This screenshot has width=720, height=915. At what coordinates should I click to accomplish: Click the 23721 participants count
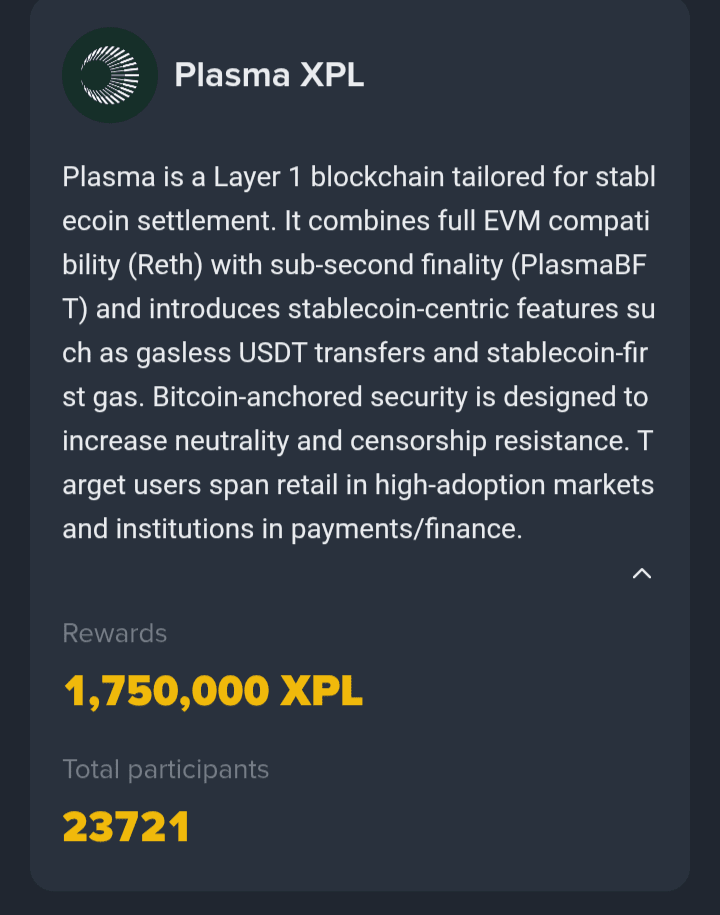pyautogui.click(x=126, y=827)
